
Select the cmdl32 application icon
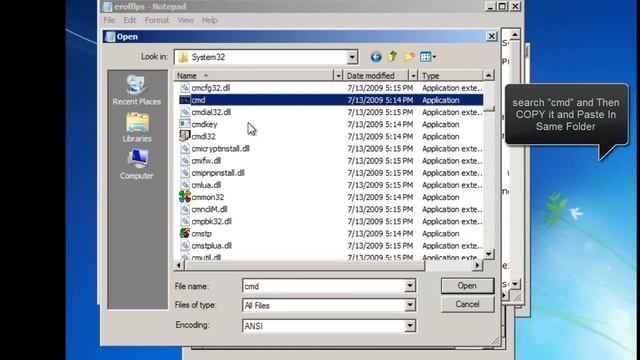coord(184,136)
